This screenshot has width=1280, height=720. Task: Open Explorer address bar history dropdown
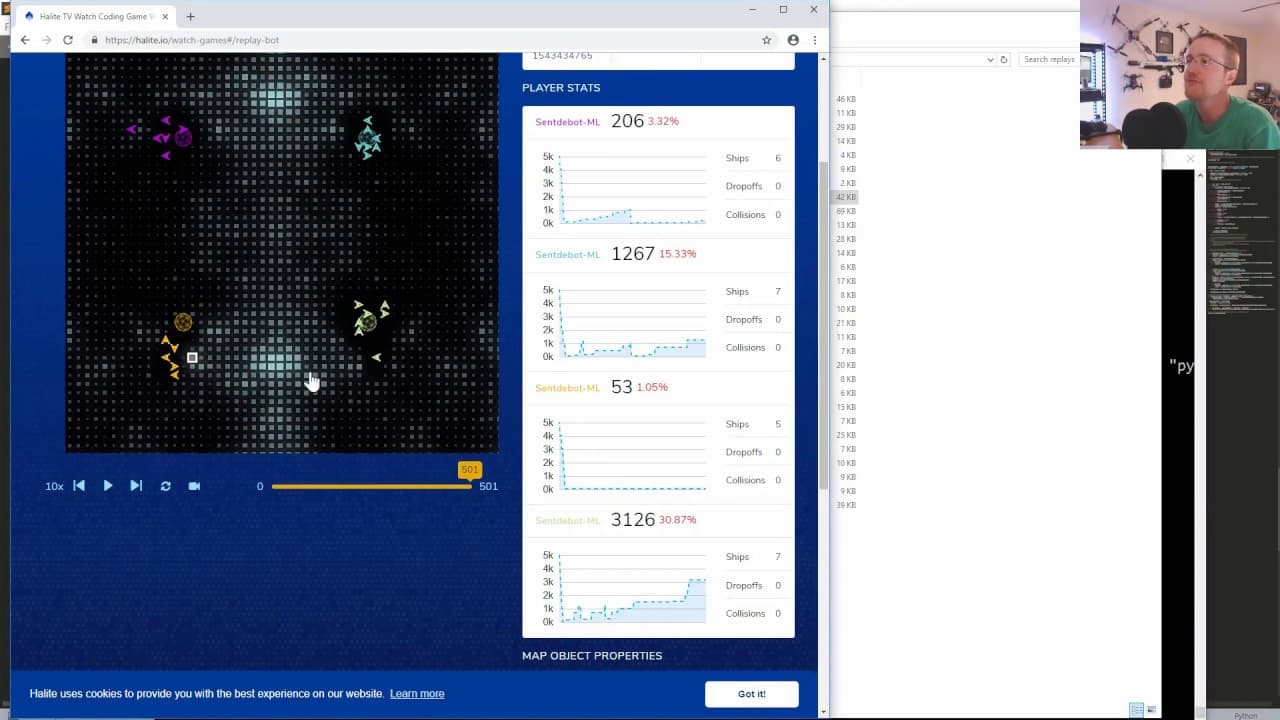point(990,59)
